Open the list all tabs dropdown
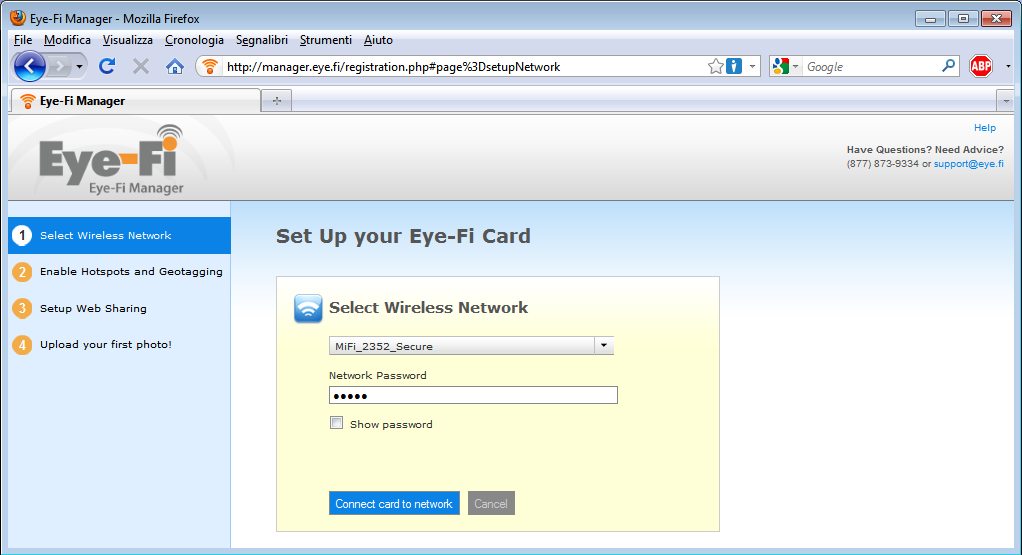 [1006, 101]
